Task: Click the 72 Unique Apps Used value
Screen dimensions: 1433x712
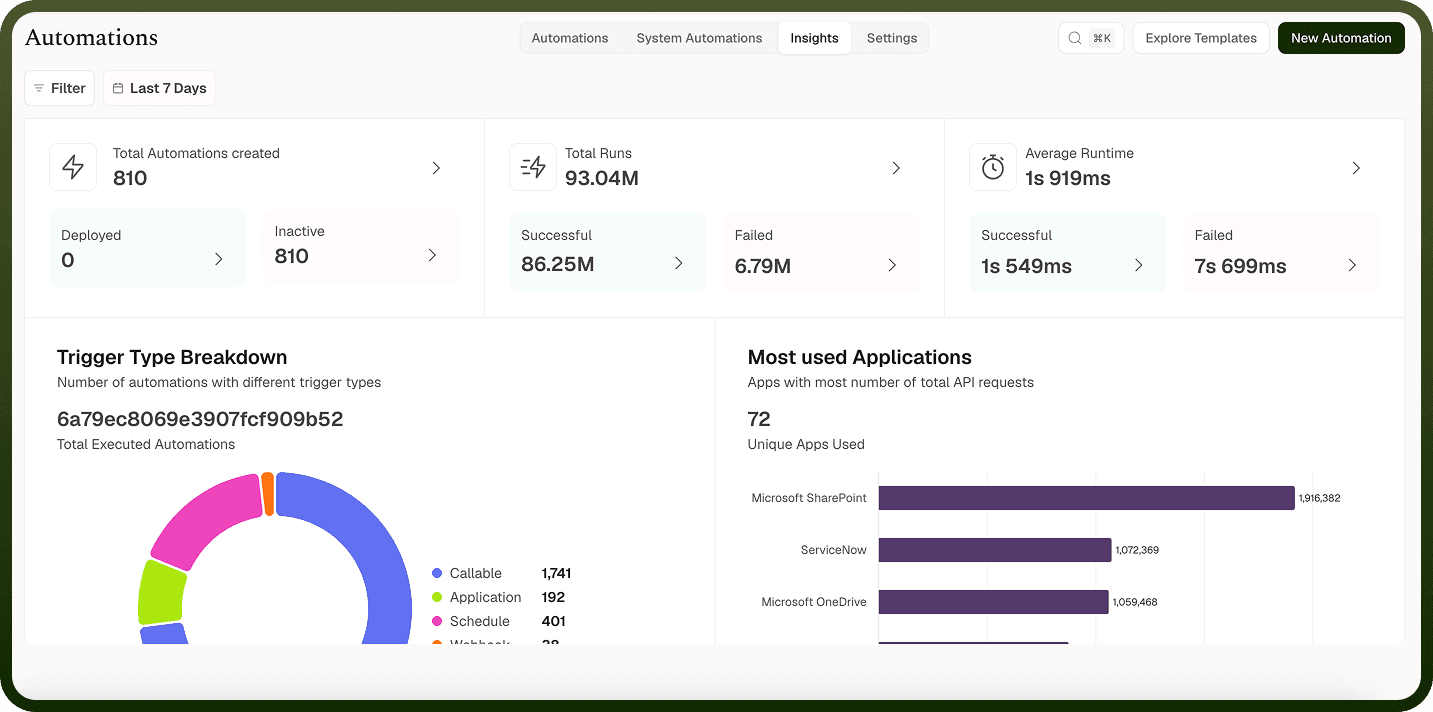Action: point(759,419)
